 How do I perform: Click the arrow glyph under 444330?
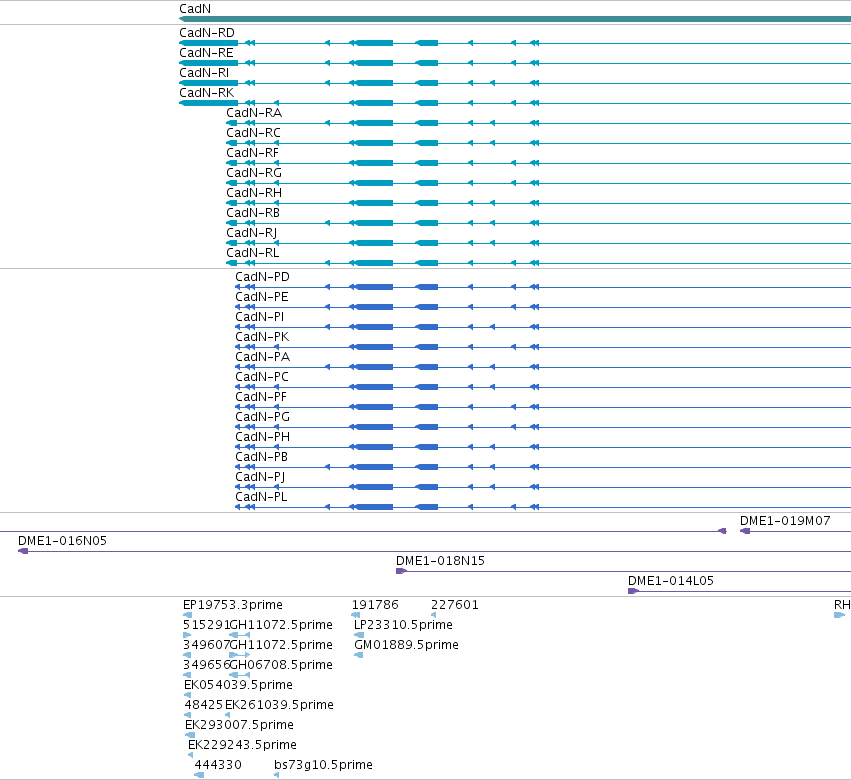coord(199,775)
